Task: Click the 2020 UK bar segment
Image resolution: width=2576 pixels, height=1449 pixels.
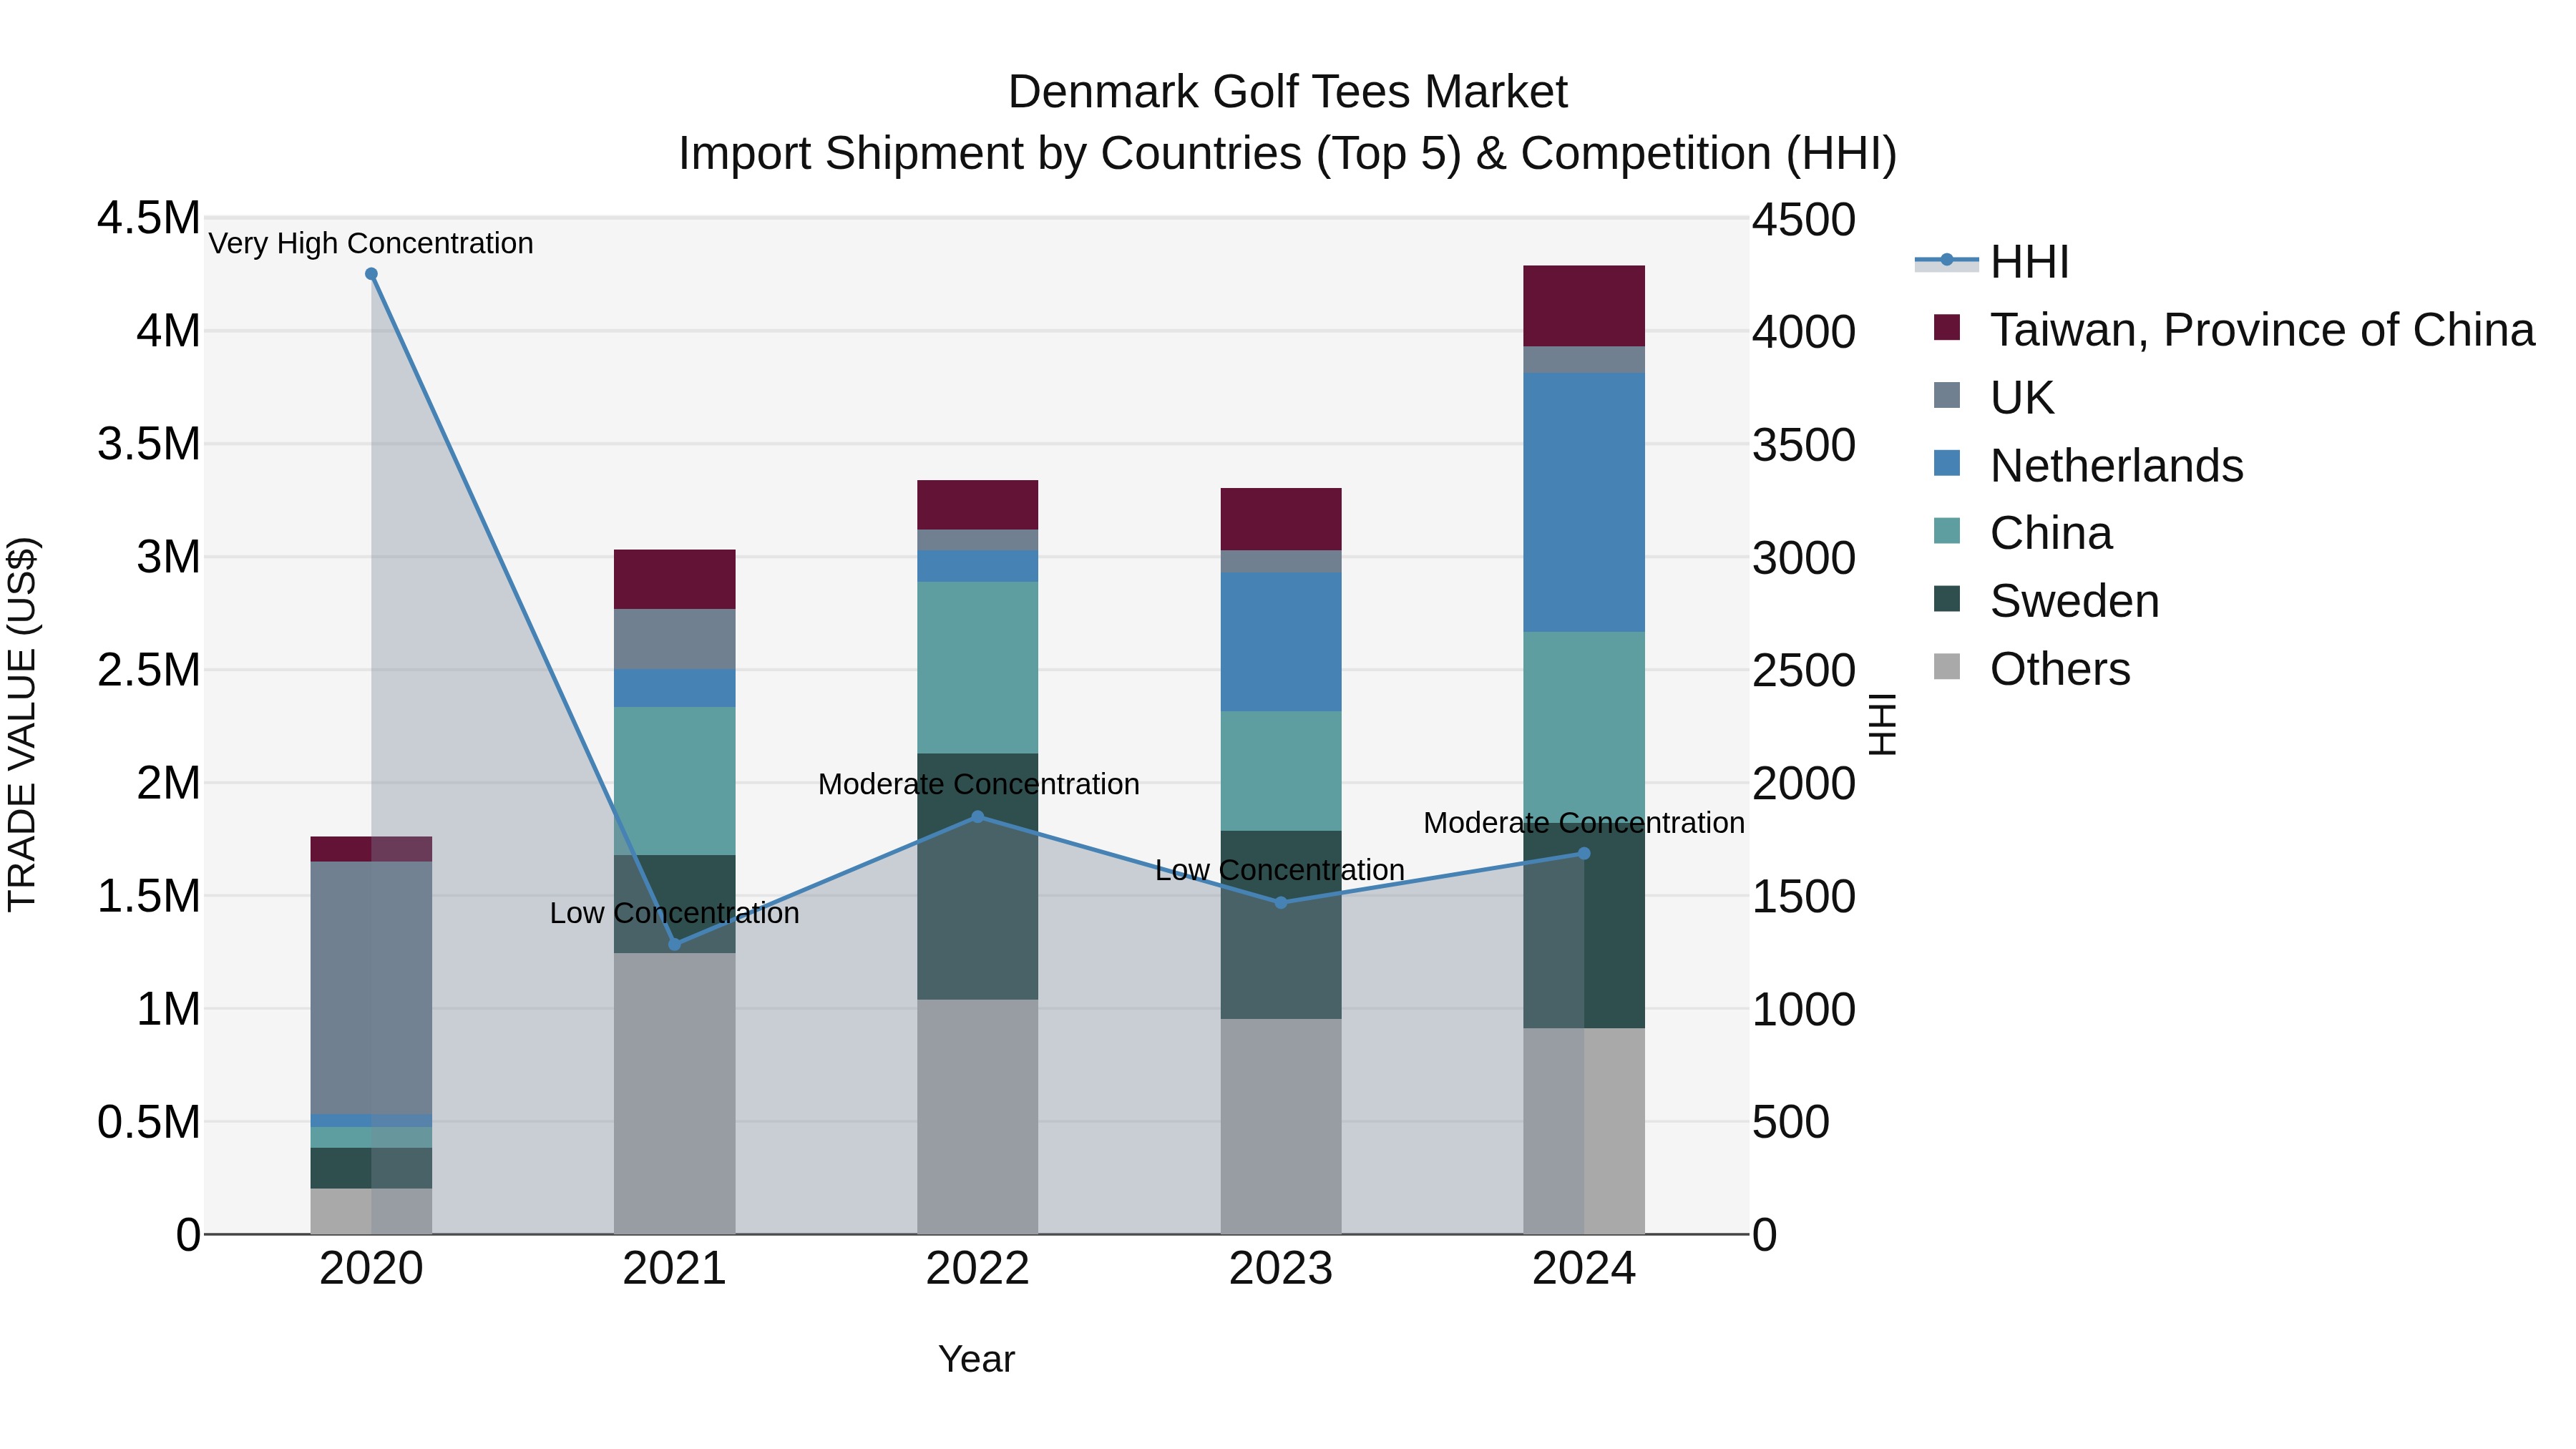Action: [371, 988]
